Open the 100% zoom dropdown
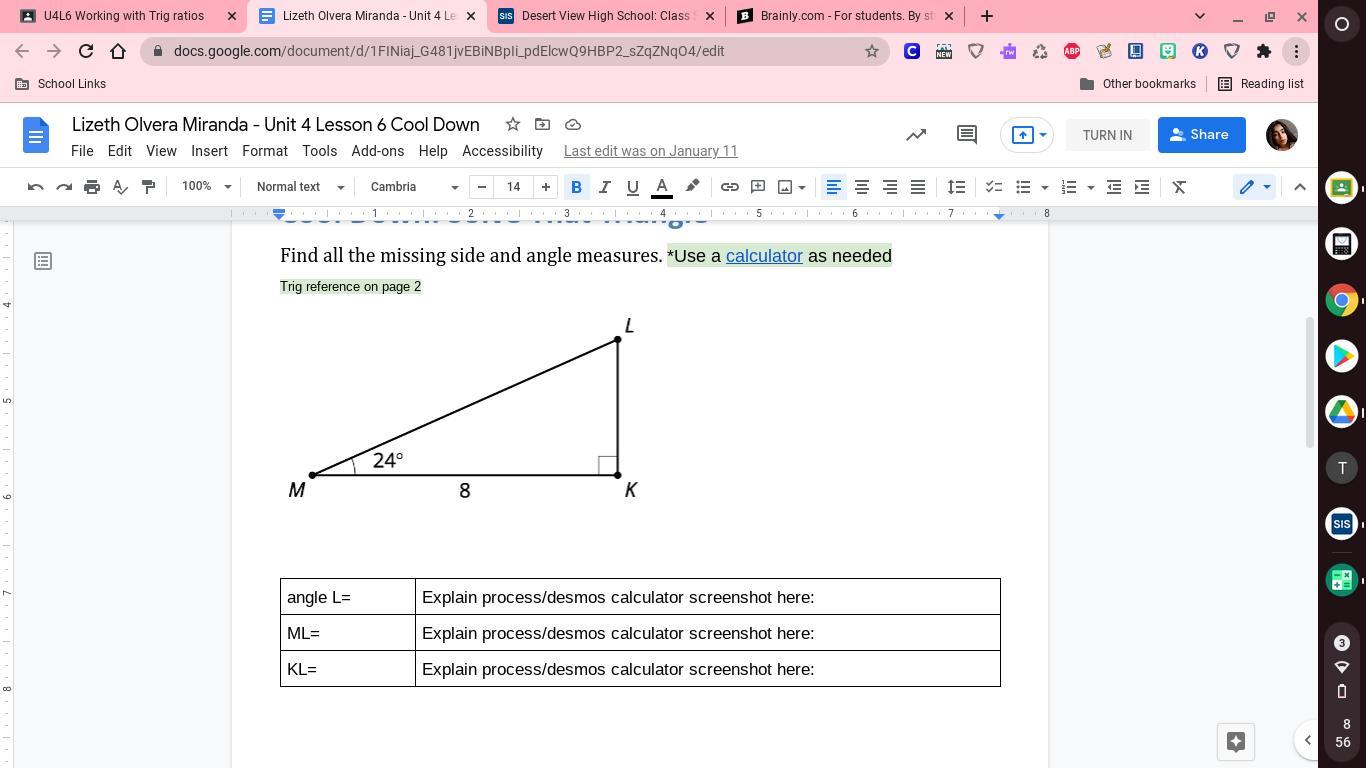Screen dimensions: 1366x768 (x=205, y=187)
